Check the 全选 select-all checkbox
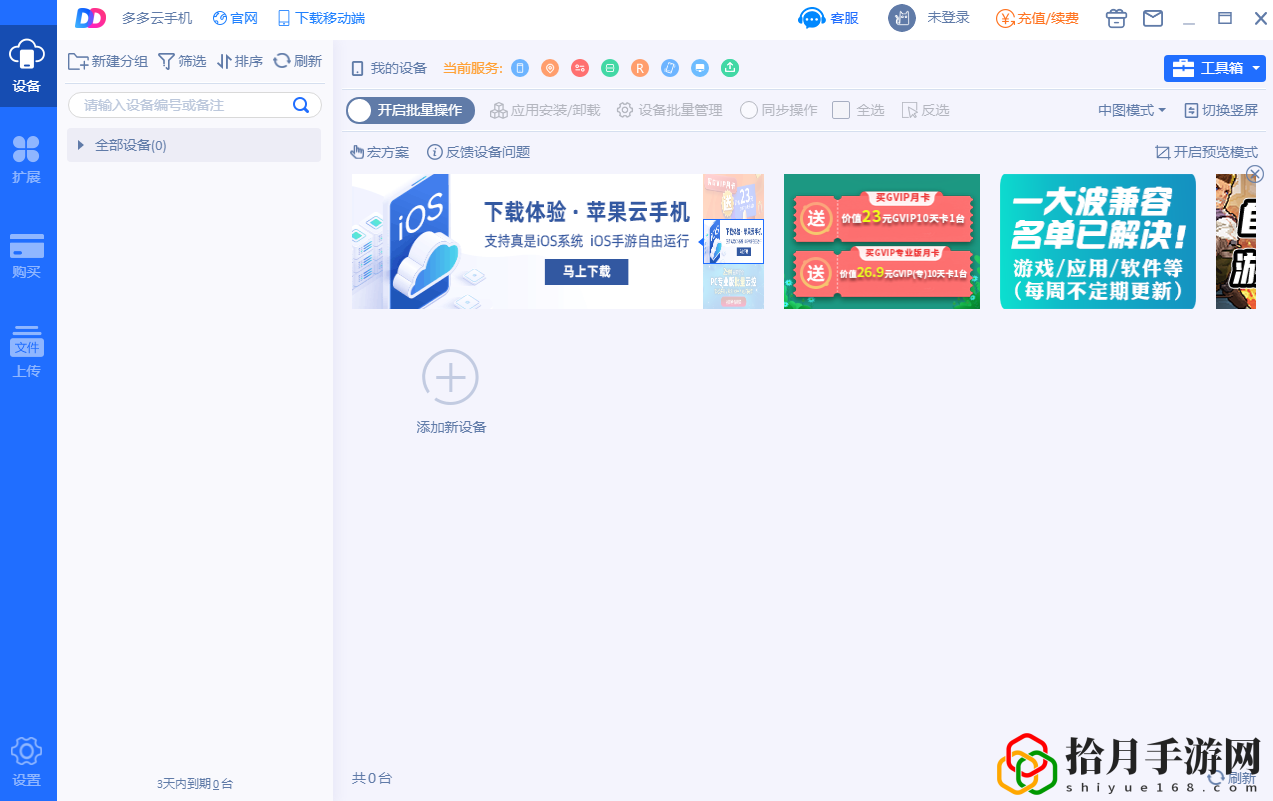1273x801 pixels. coord(841,110)
